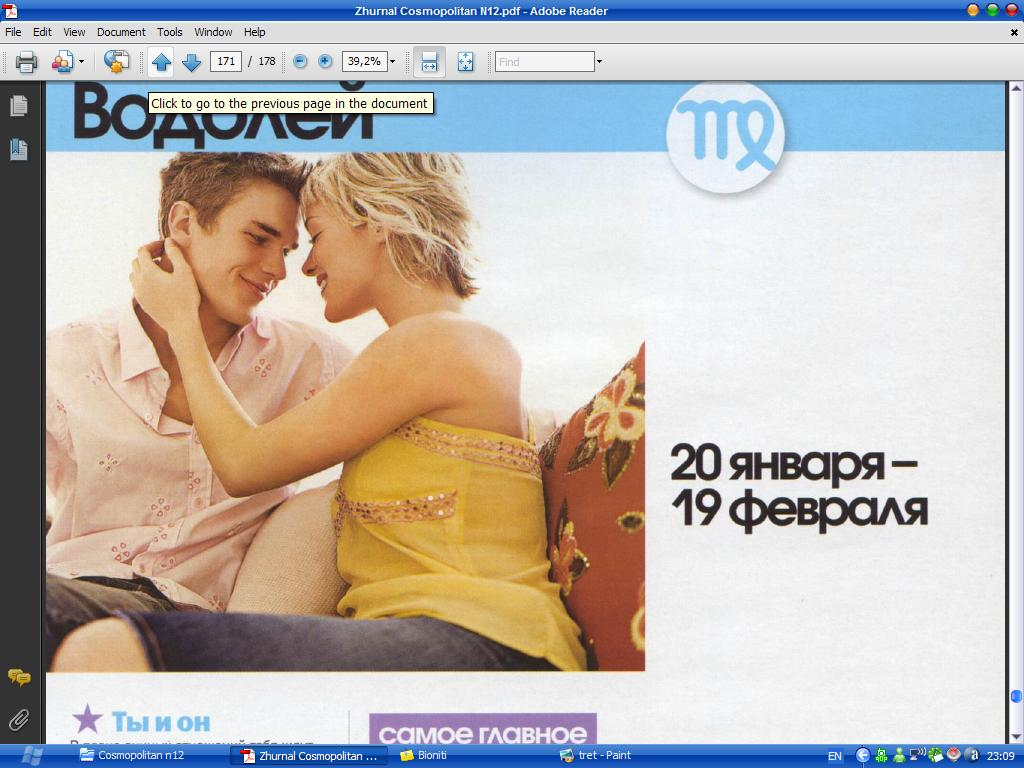Open the Window menu
This screenshot has height=768, width=1024.
(x=214, y=32)
